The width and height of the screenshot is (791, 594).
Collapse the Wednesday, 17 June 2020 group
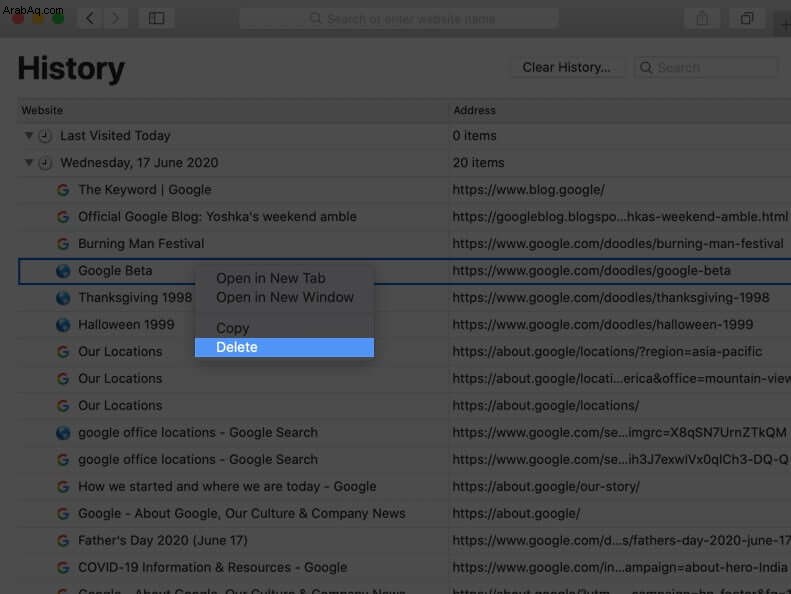click(29, 162)
